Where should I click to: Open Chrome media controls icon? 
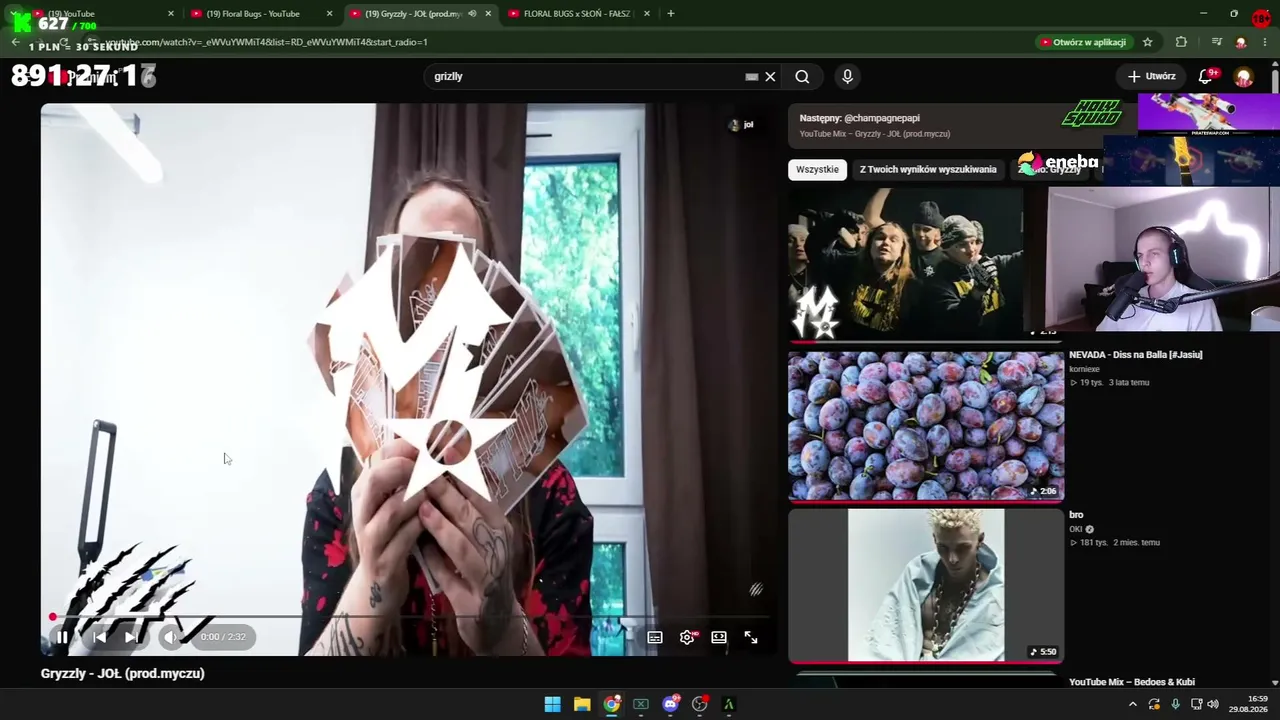point(1216,42)
